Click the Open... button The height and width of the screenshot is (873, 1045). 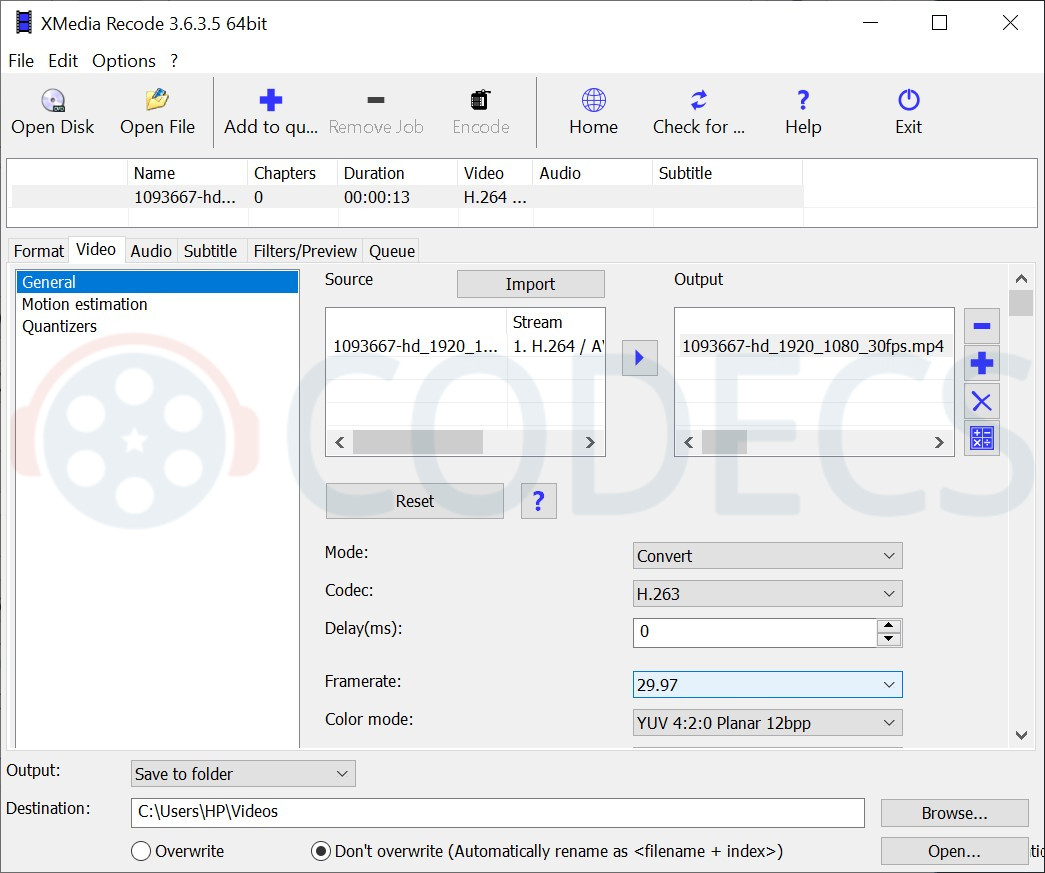954,851
